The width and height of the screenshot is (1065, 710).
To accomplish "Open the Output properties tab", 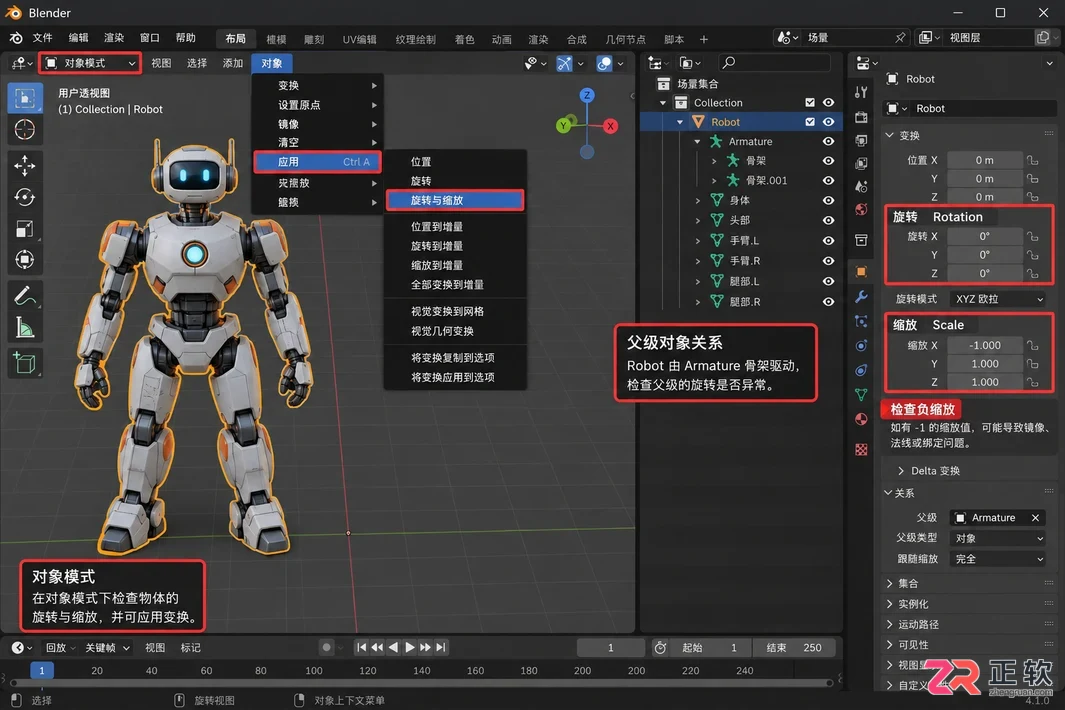I will (861, 140).
